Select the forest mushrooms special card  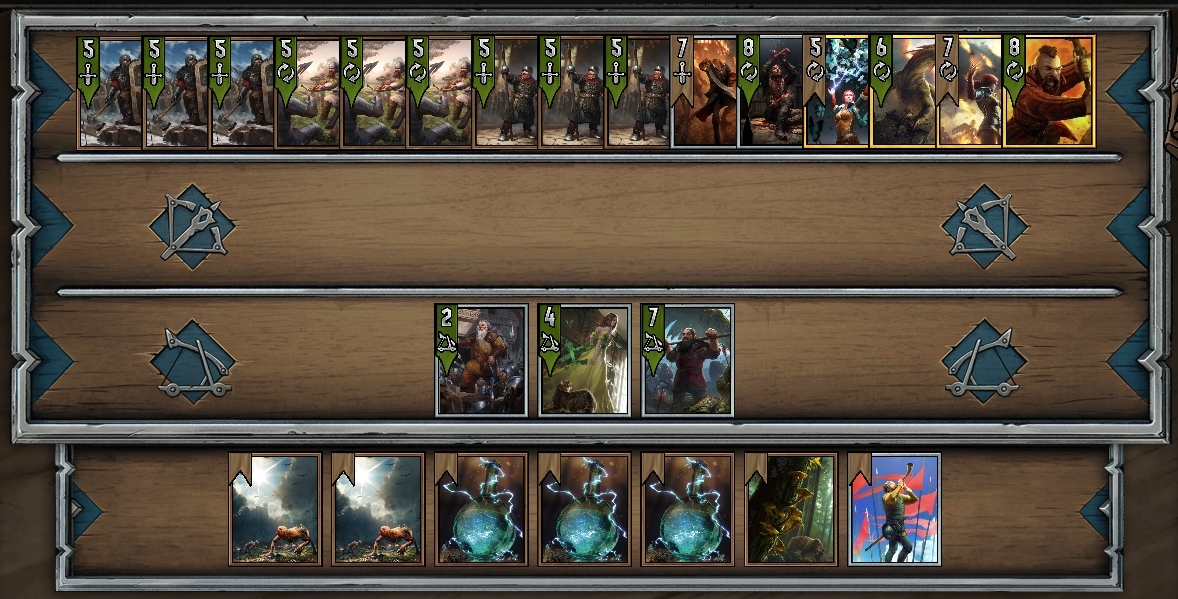[x=791, y=509]
